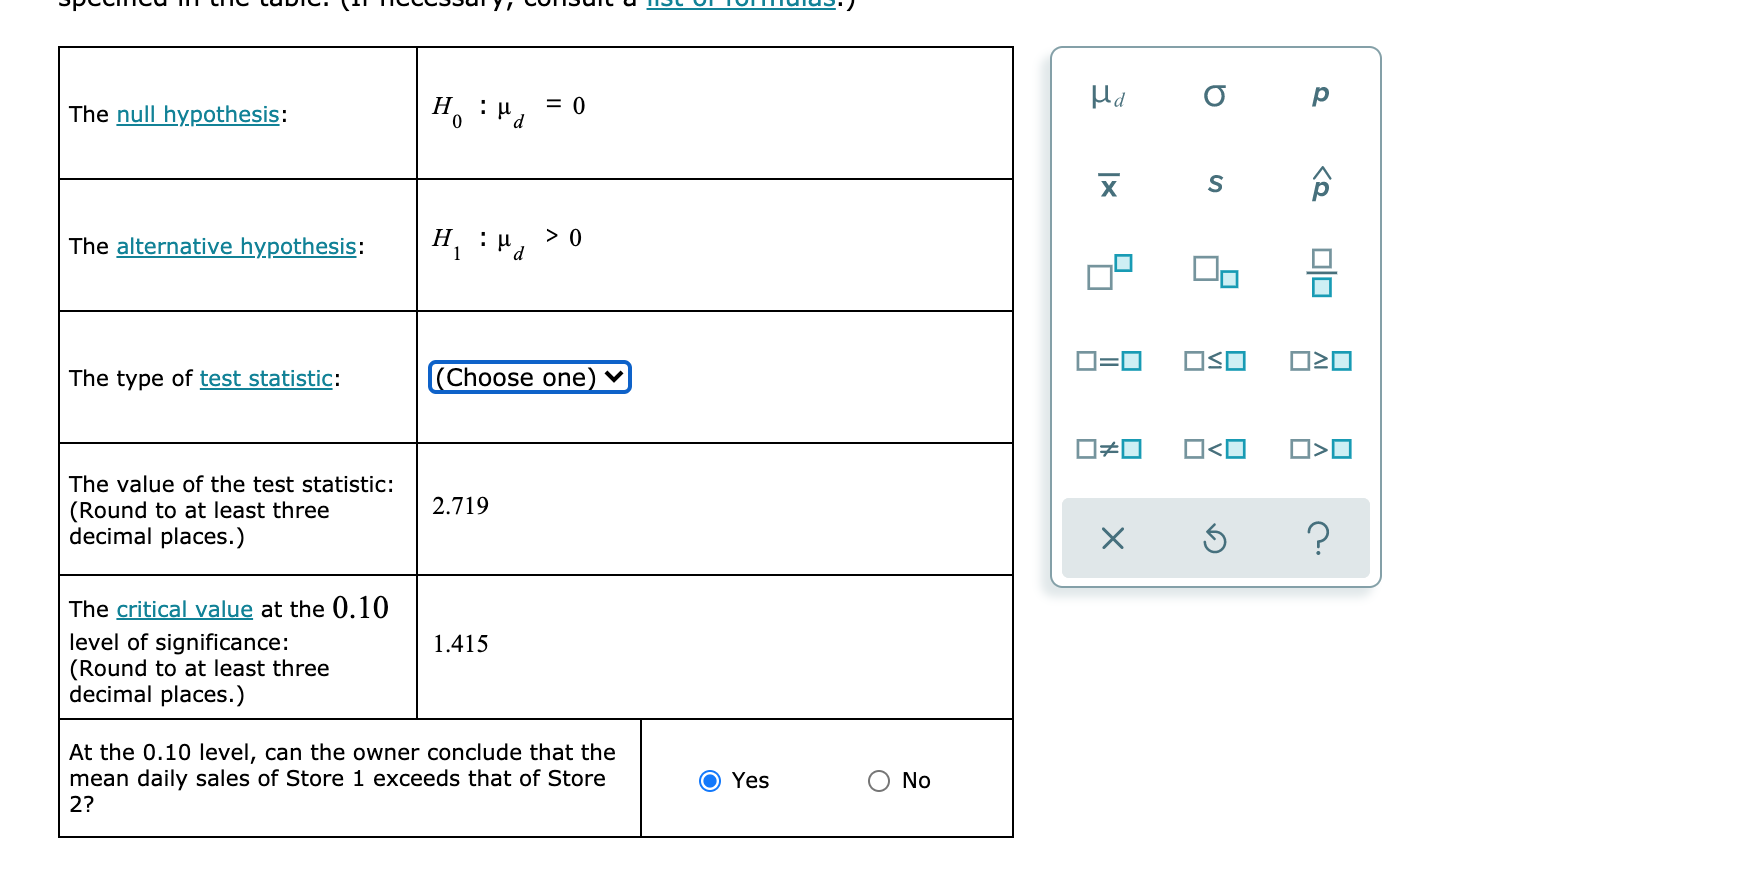Open the help (?) in the symbol palette
This screenshot has width=1746, height=894.
[1320, 539]
